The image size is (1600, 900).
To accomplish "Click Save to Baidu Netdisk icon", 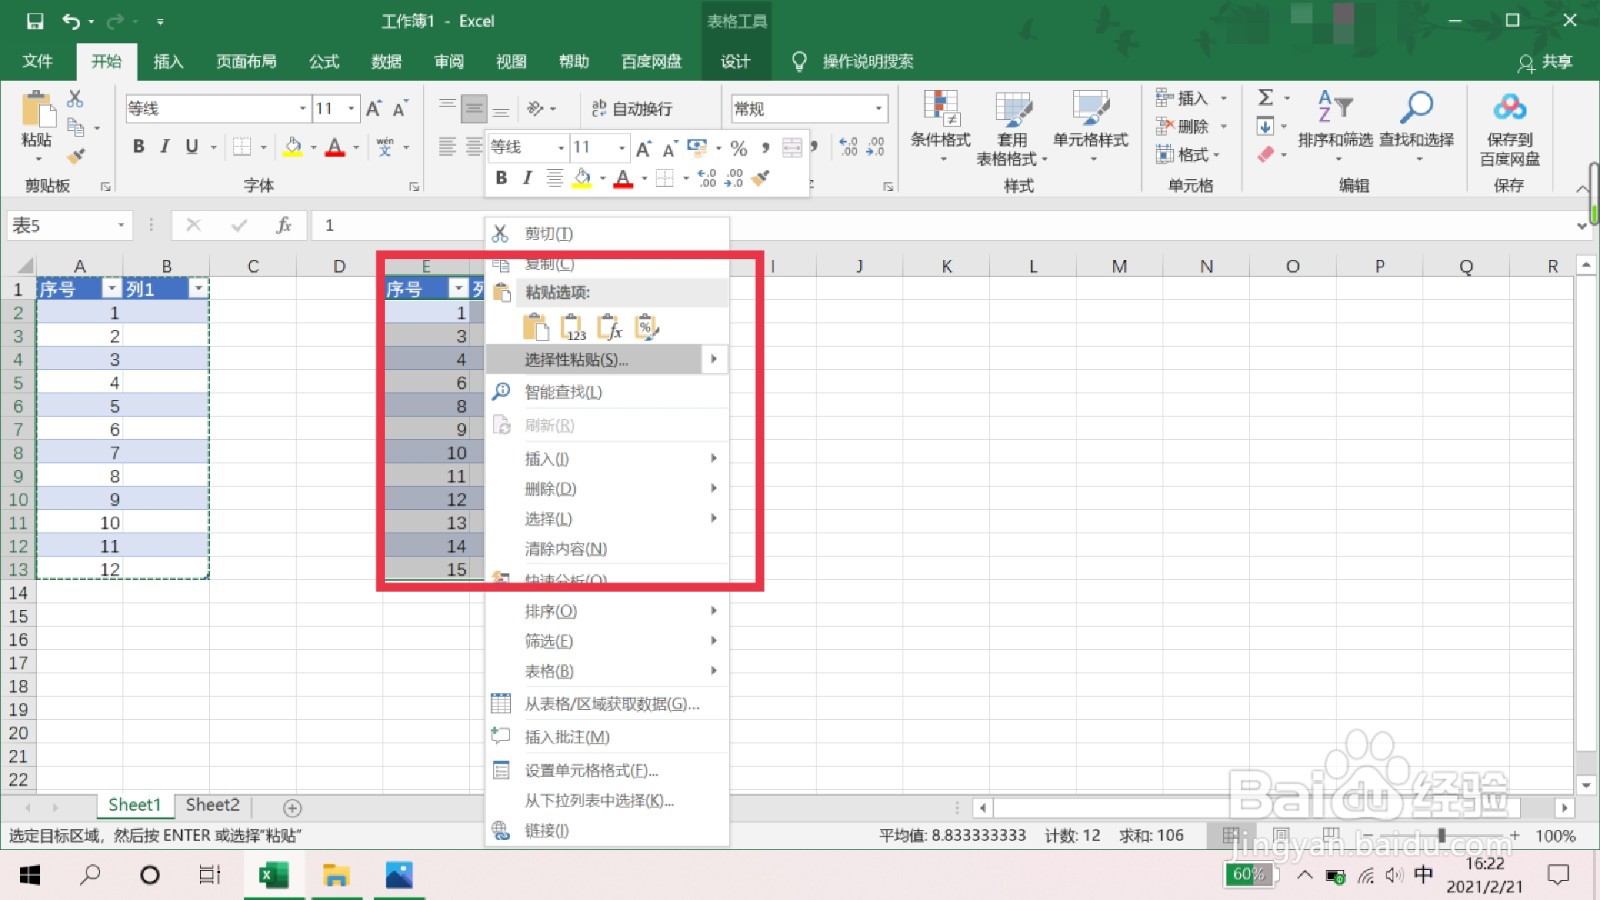I will (x=1509, y=107).
